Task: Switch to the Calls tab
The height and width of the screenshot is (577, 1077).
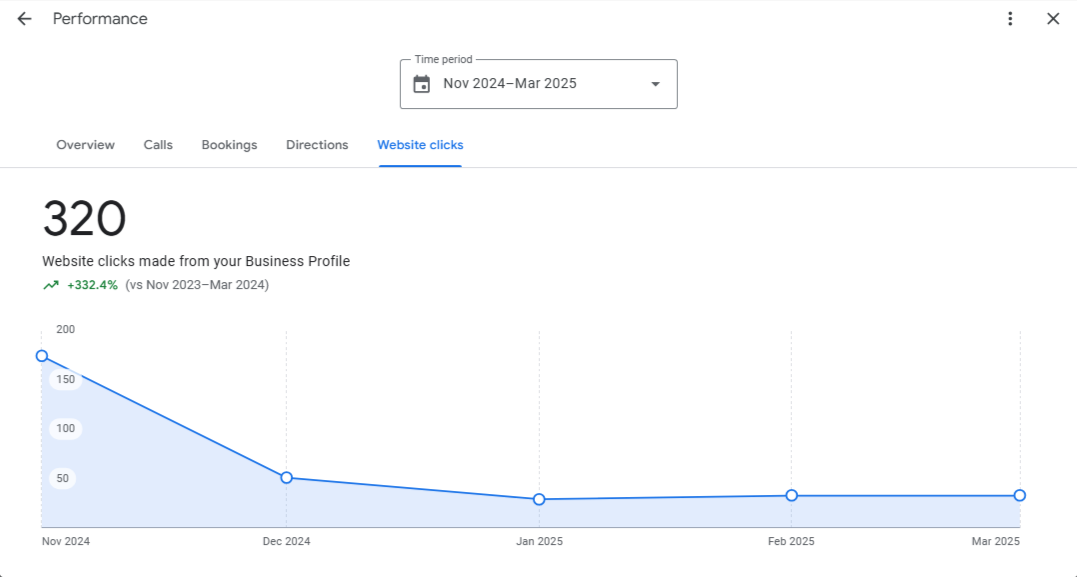Action: [158, 145]
